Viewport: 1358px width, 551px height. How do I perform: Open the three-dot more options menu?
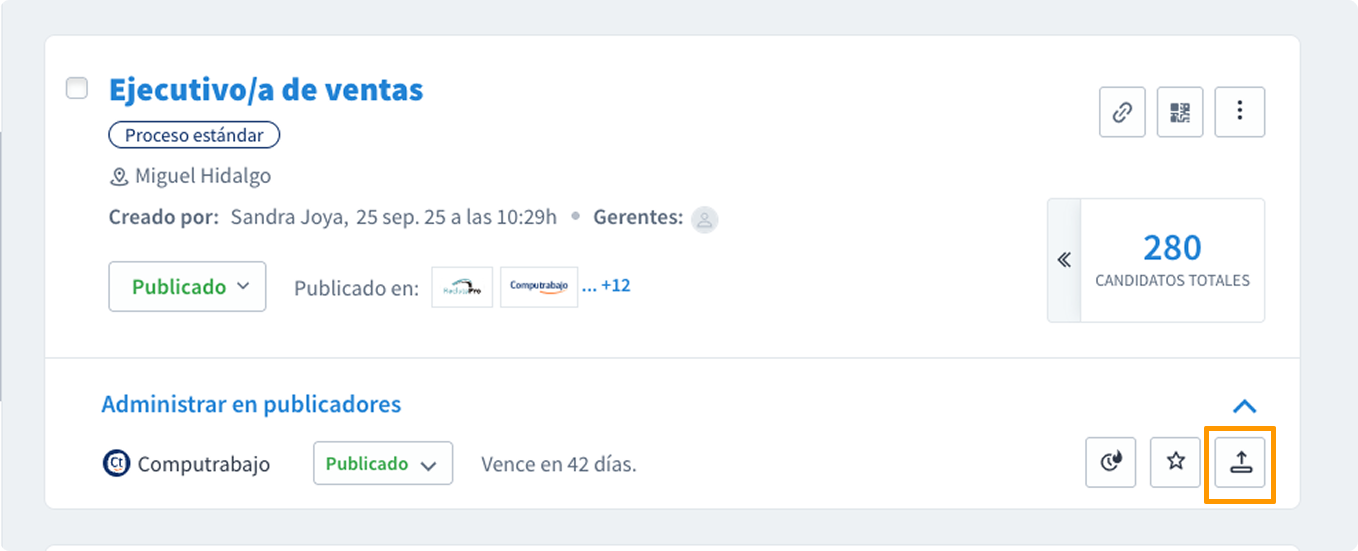pos(1239,112)
